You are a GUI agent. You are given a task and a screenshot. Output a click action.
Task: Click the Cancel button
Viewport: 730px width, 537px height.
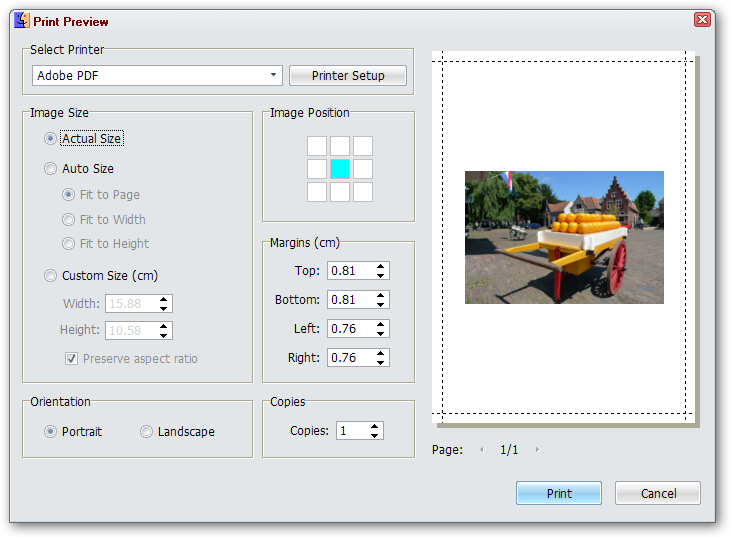[658, 493]
